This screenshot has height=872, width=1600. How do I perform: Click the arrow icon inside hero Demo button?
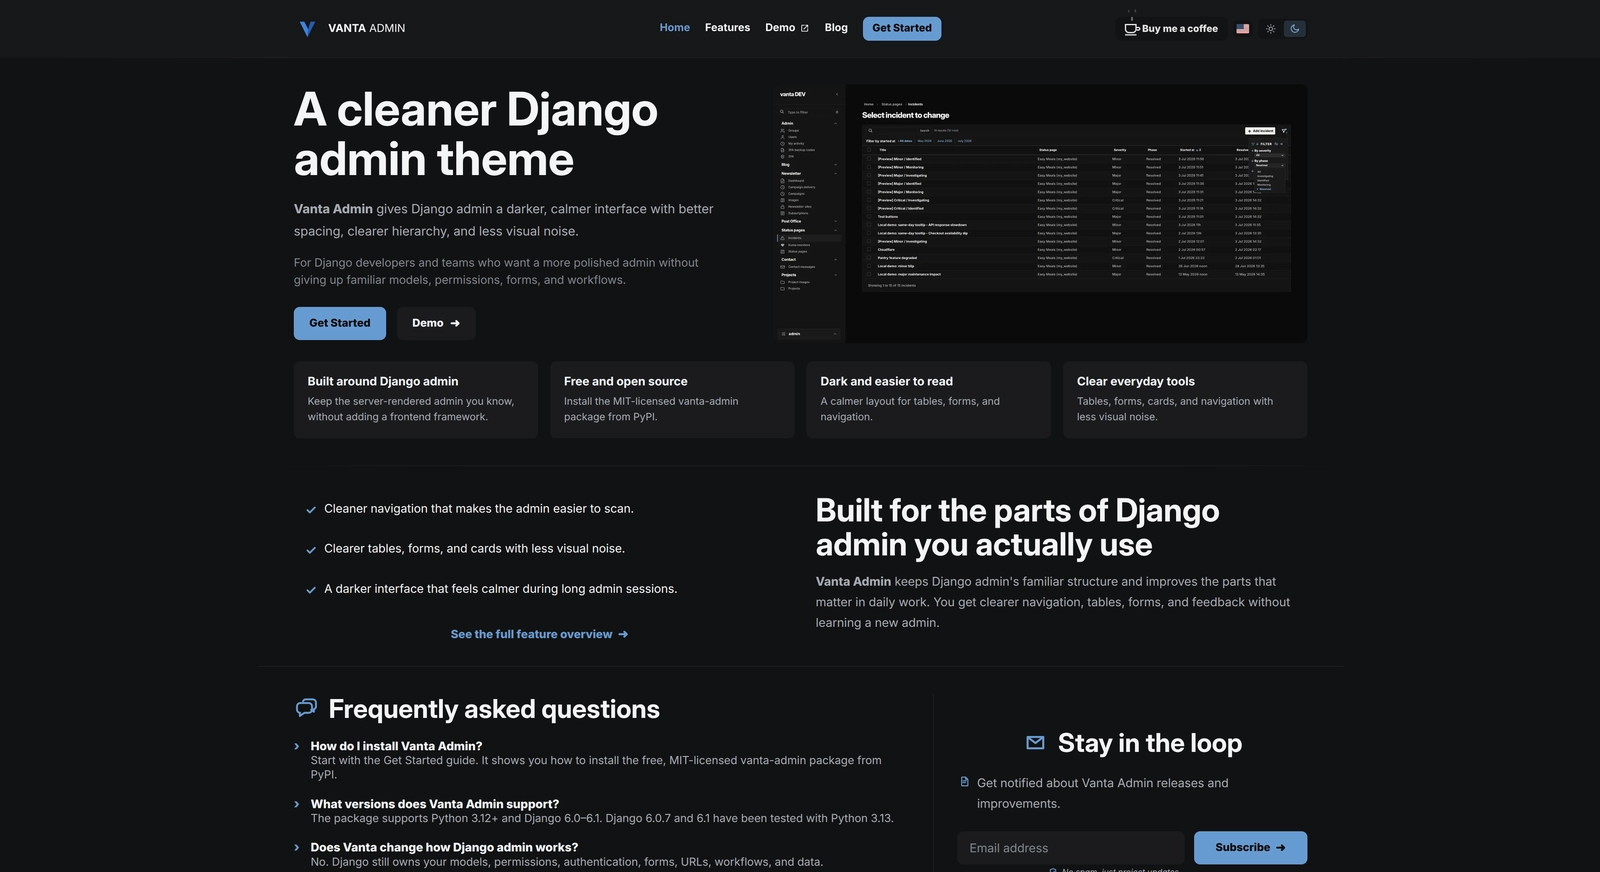point(455,323)
